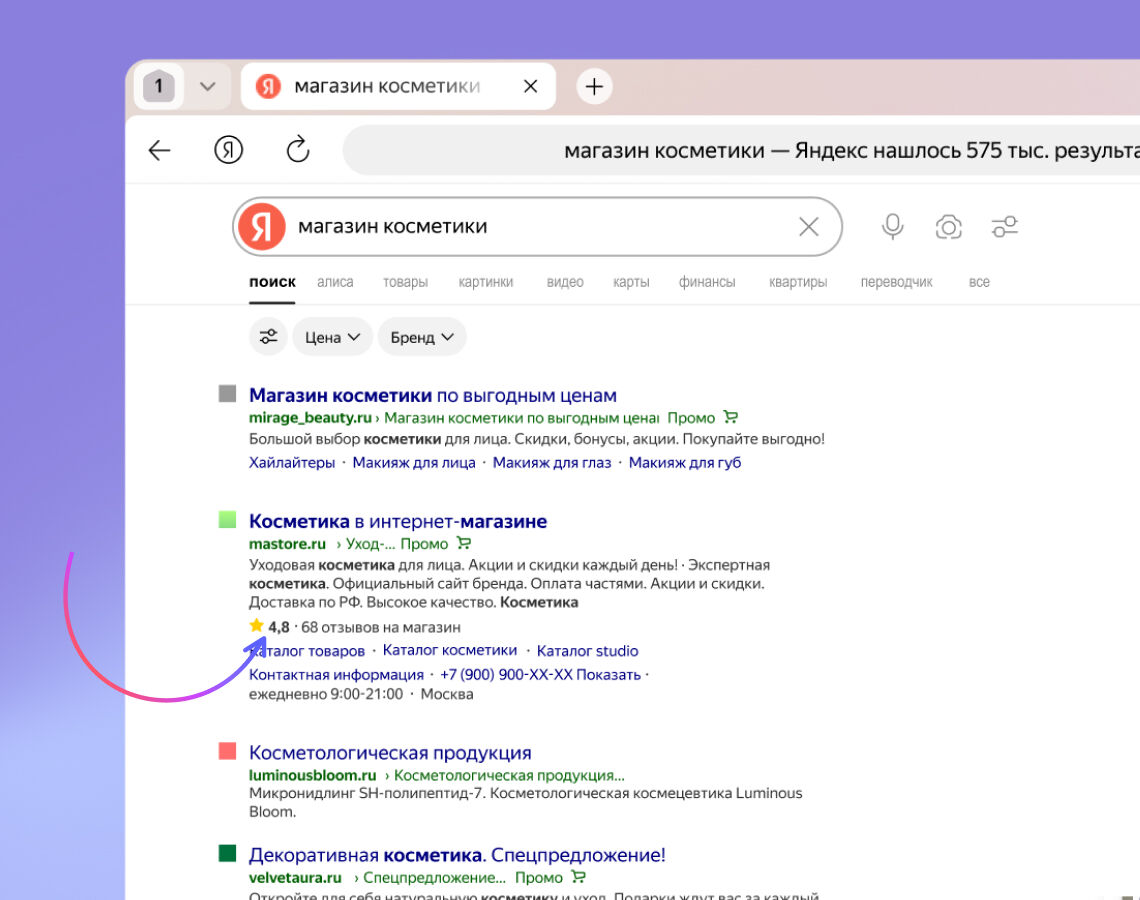
Task: Click the browser back arrow
Action: (x=159, y=150)
